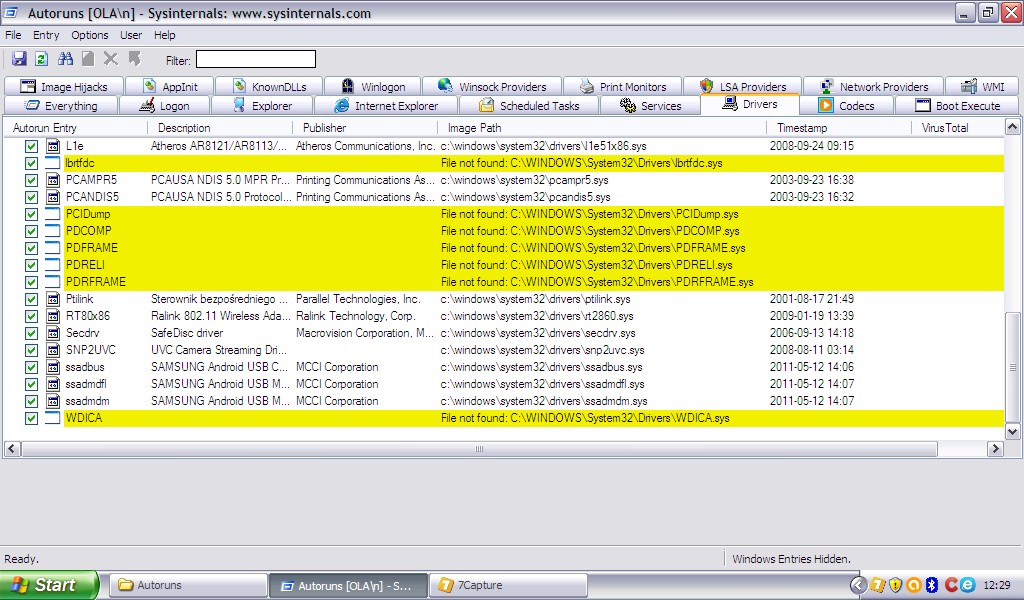Image resolution: width=1024 pixels, height=600 pixels.
Task: Click the vertical scrollbar down arrow
Action: 1012,431
